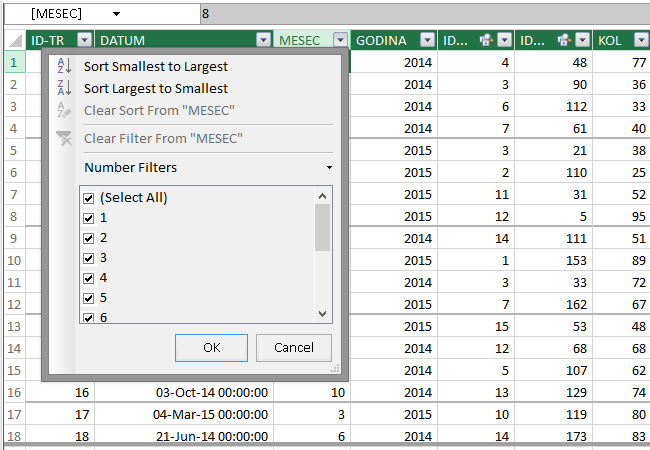Open the Number Filters submenu

[208, 167]
